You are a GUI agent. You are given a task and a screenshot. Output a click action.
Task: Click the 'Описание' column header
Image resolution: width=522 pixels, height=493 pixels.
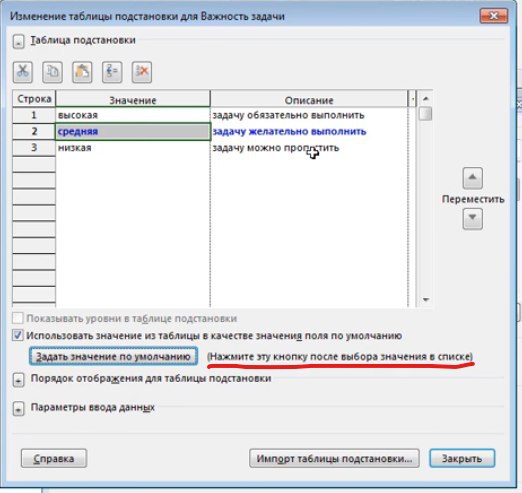(x=309, y=100)
